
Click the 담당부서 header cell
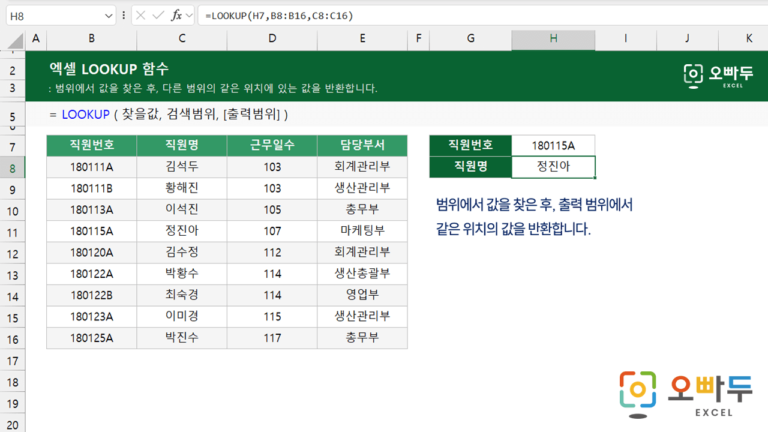pyautogui.click(x=362, y=145)
